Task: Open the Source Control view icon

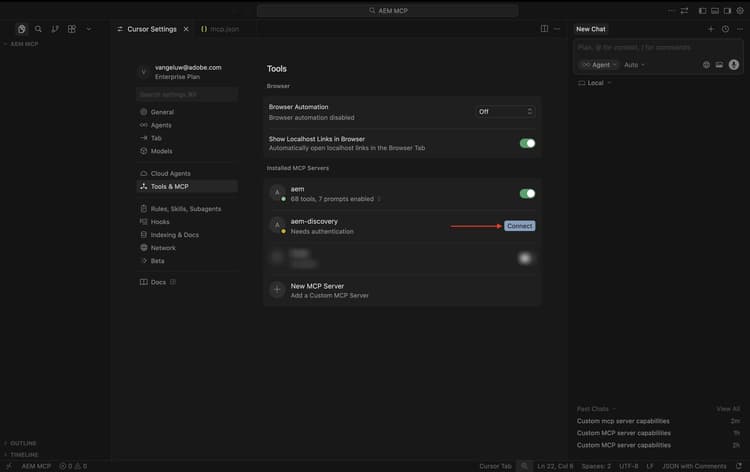Action: tap(55, 29)
